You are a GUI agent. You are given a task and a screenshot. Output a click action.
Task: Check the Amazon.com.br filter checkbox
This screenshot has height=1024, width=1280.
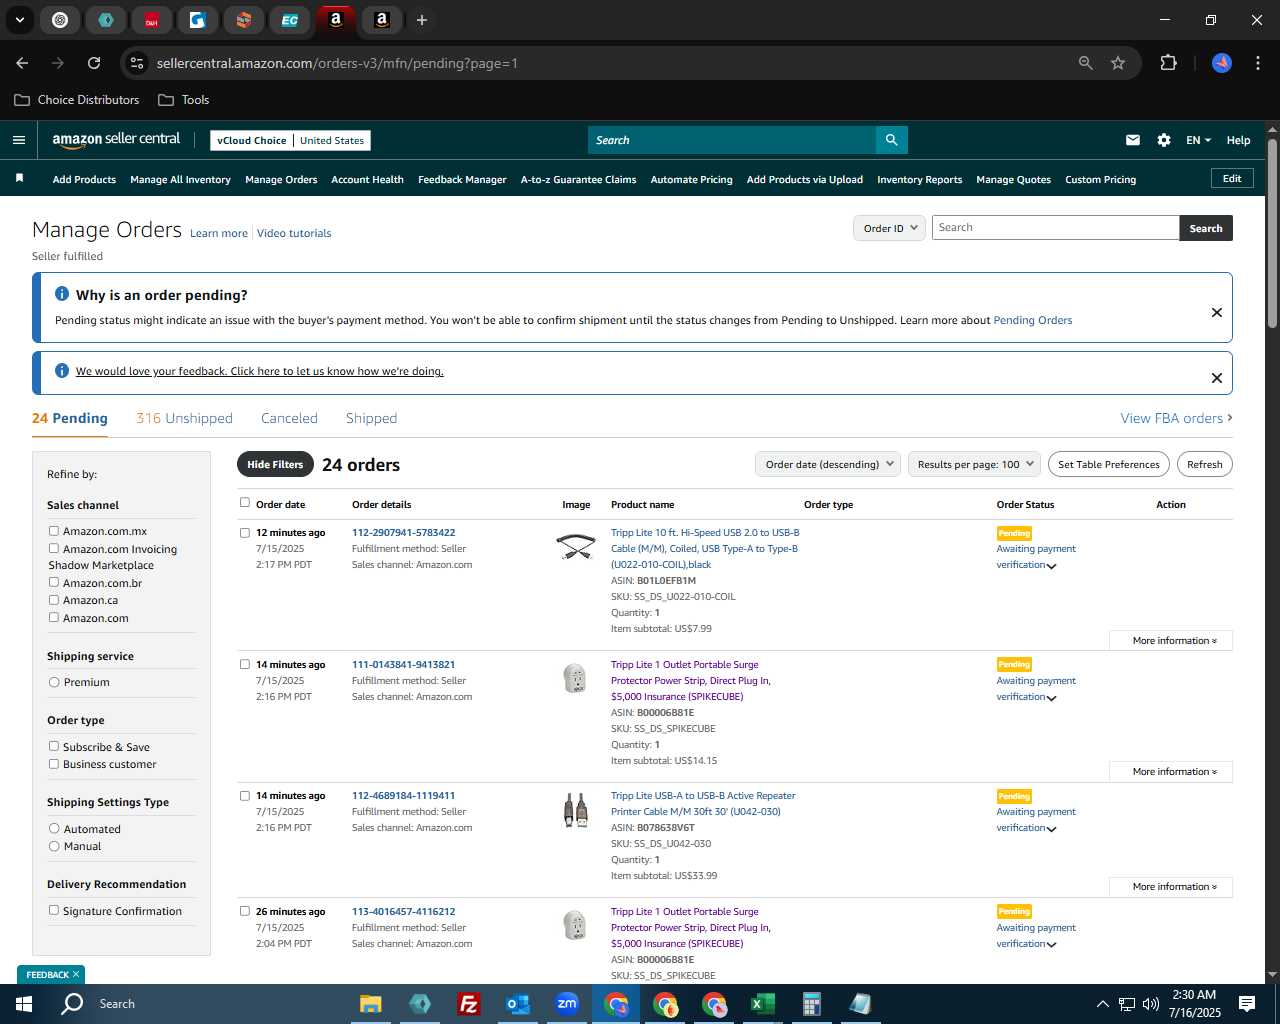tap(54, 582)
